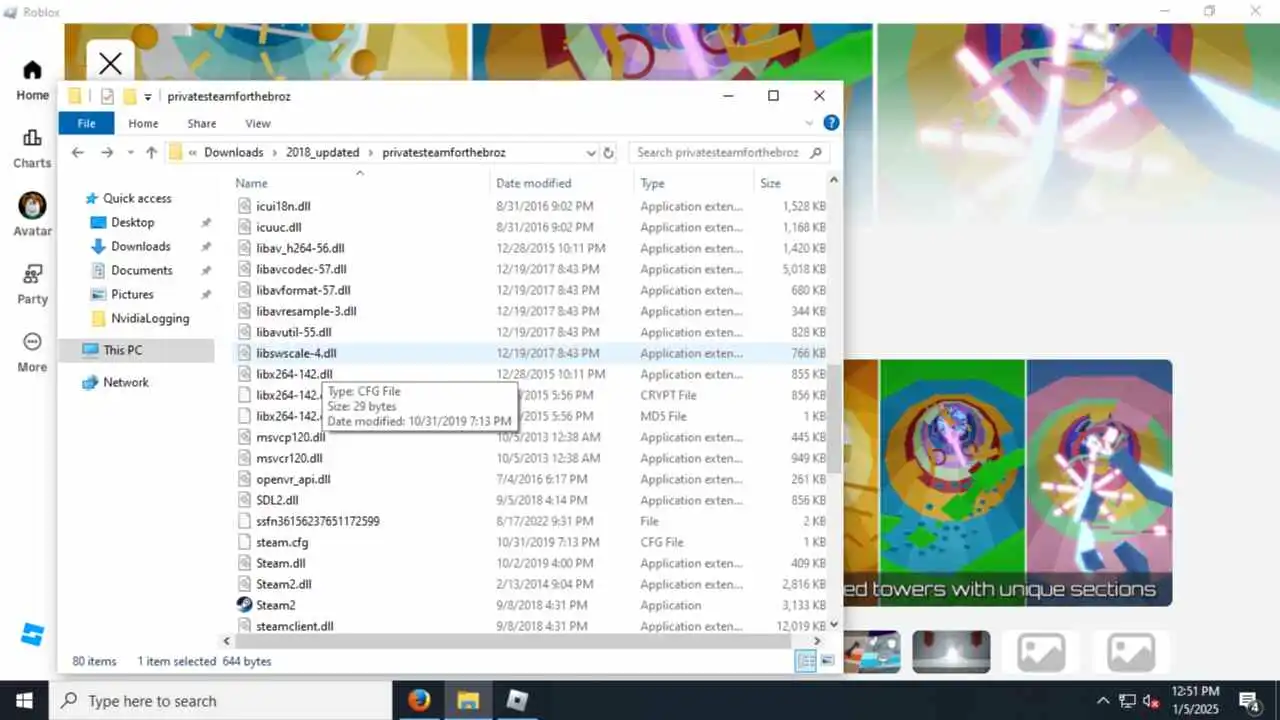Click the 2018_updated breadcrumb segment

[322, 153]
